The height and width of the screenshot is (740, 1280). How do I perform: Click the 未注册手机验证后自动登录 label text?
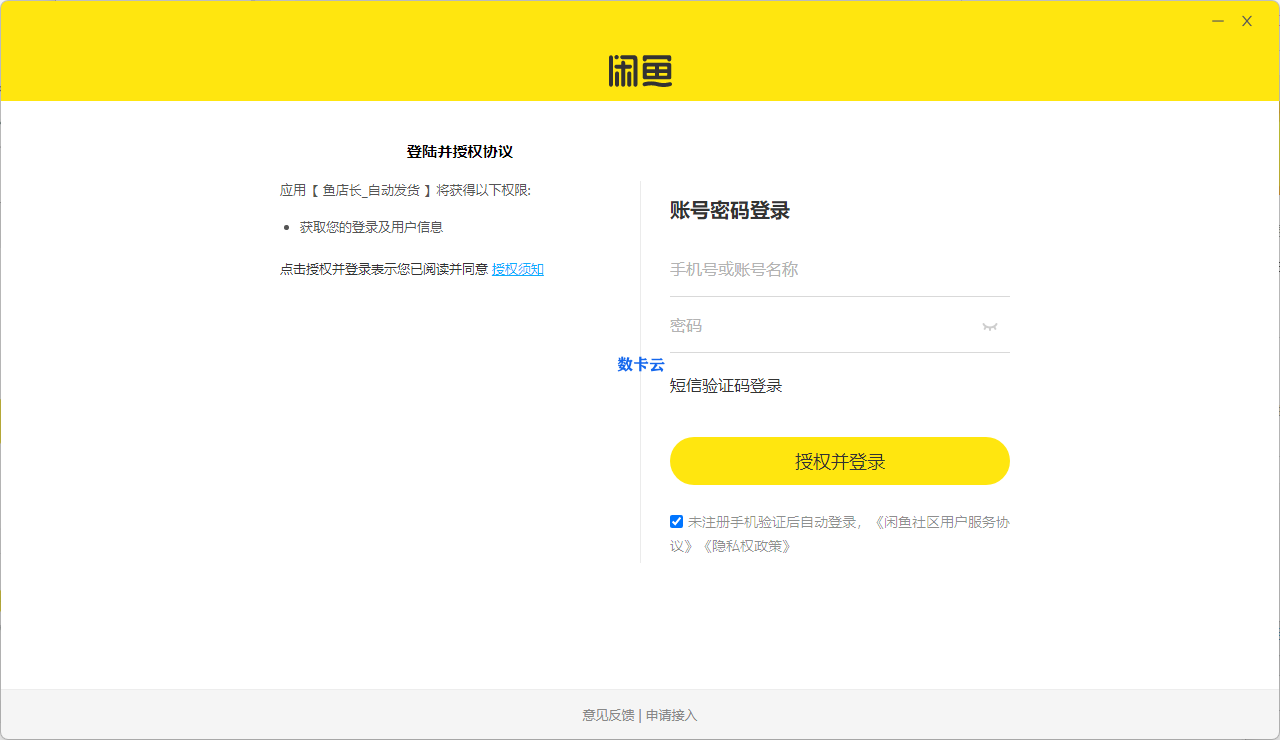[772, 522]
